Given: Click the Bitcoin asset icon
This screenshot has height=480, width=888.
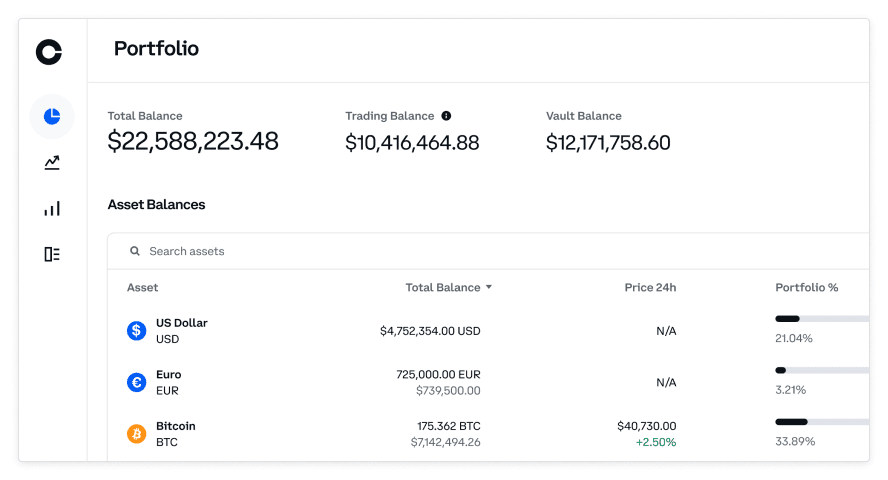Looking at the screenshot, I should click(136, 434).
